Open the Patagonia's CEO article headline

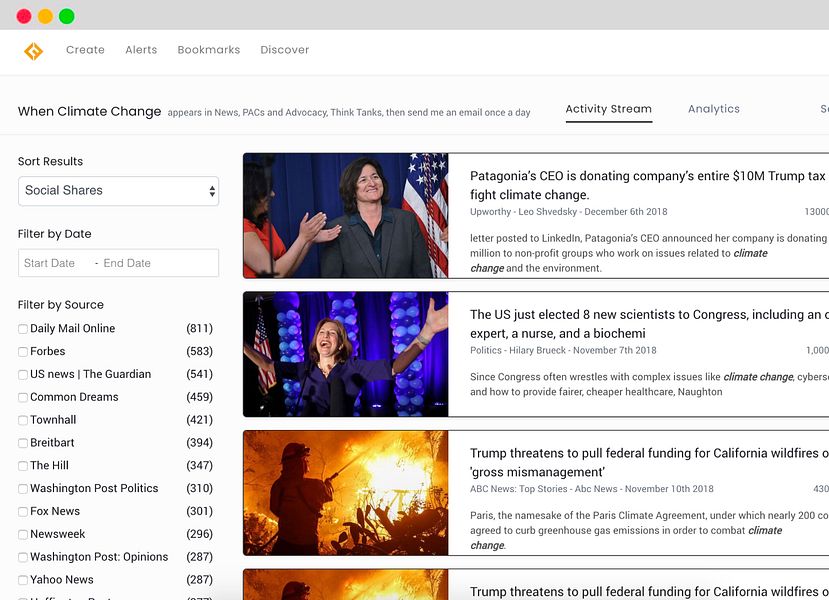coord(649,185)
